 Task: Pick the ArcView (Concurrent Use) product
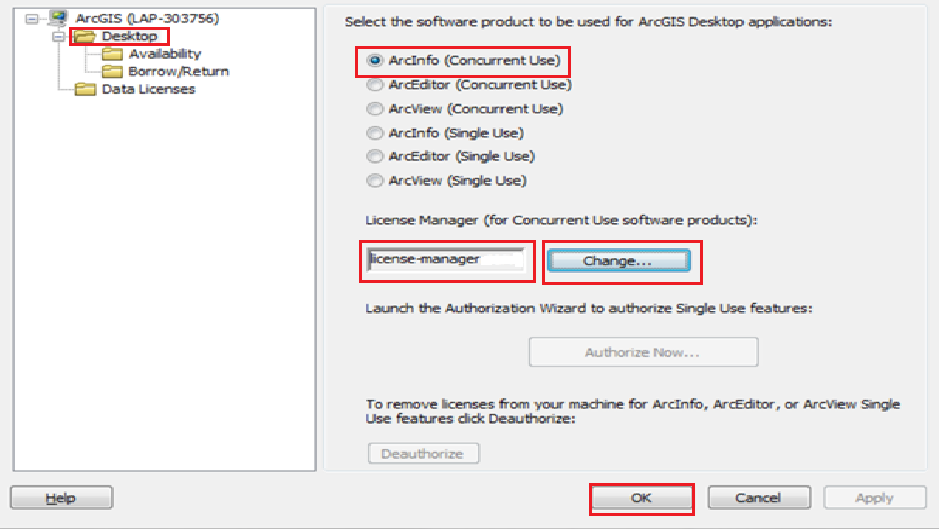pos(375,109)
